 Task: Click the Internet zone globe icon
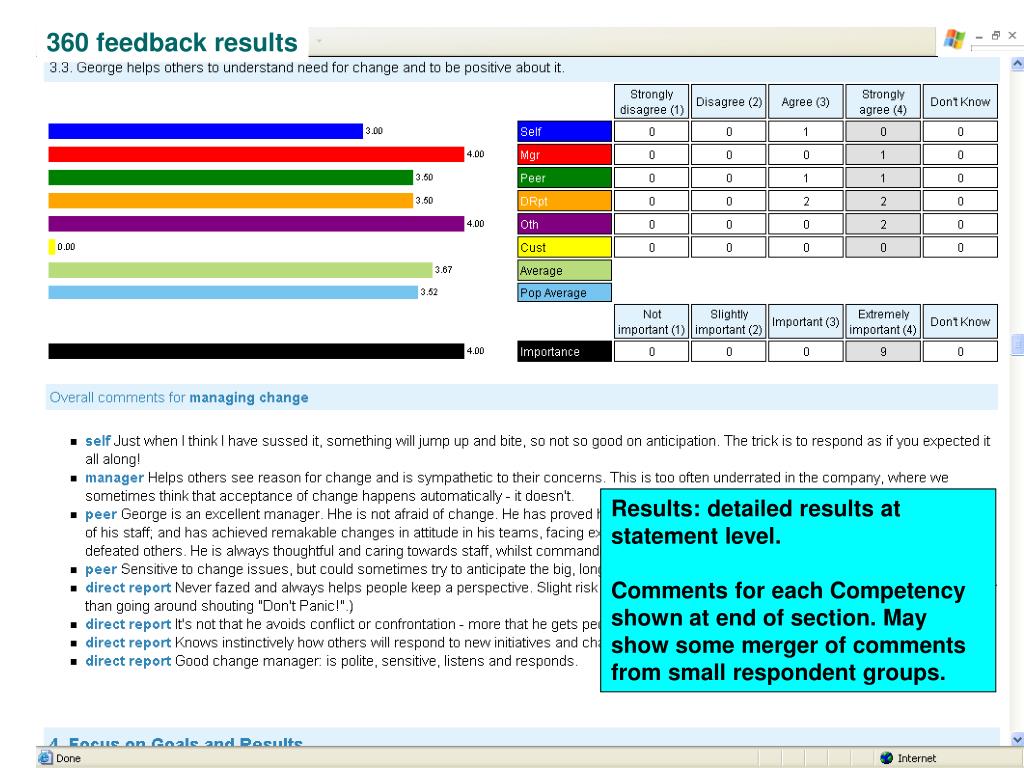(886, 758)
